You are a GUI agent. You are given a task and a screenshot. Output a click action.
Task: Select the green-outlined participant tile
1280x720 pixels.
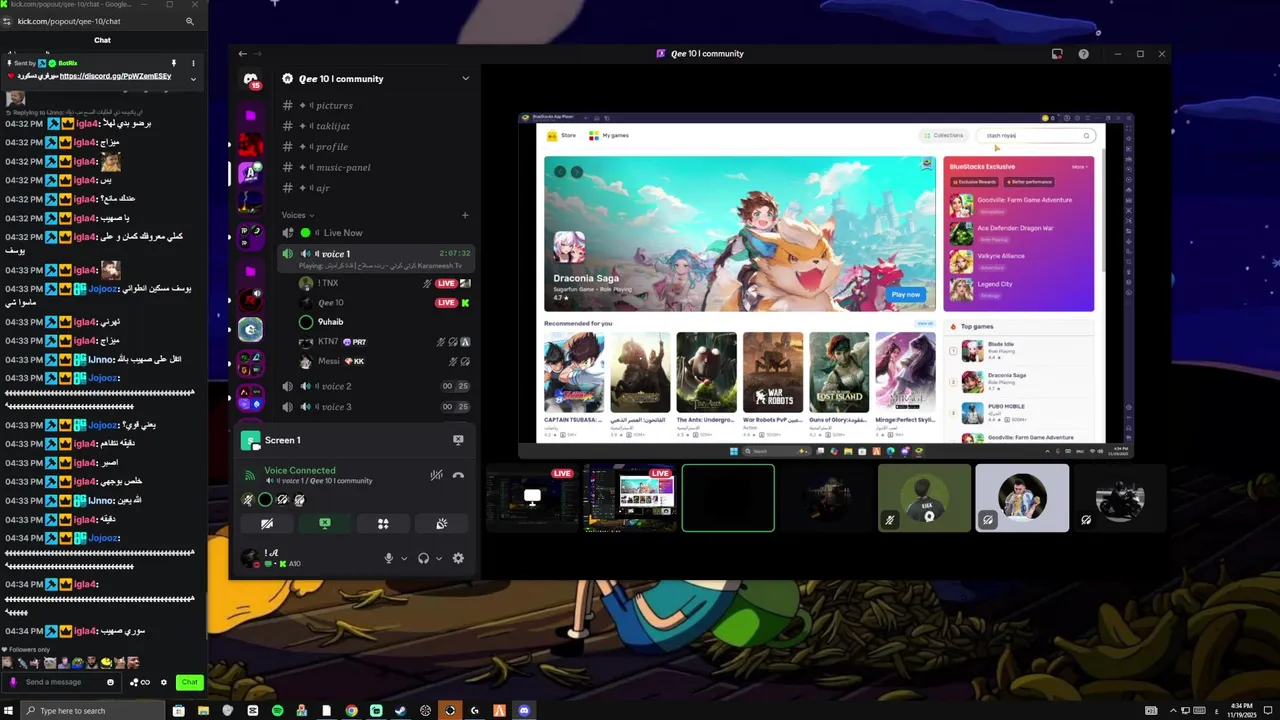point(728,498)
